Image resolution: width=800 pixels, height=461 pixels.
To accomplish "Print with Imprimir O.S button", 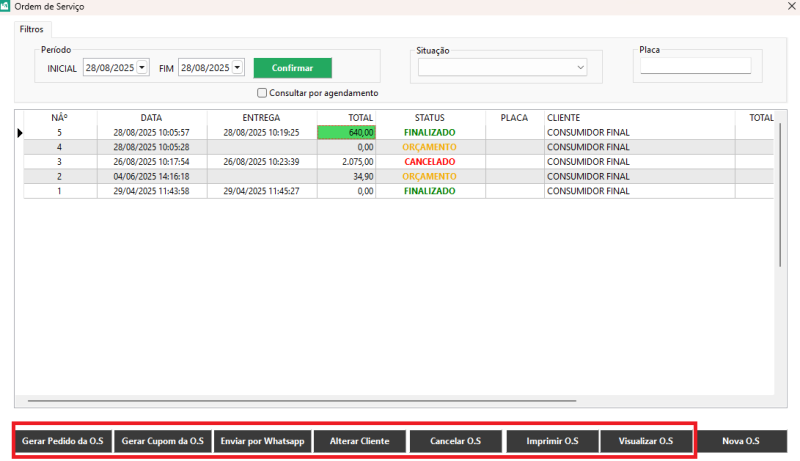I will [x=553, y=441].
